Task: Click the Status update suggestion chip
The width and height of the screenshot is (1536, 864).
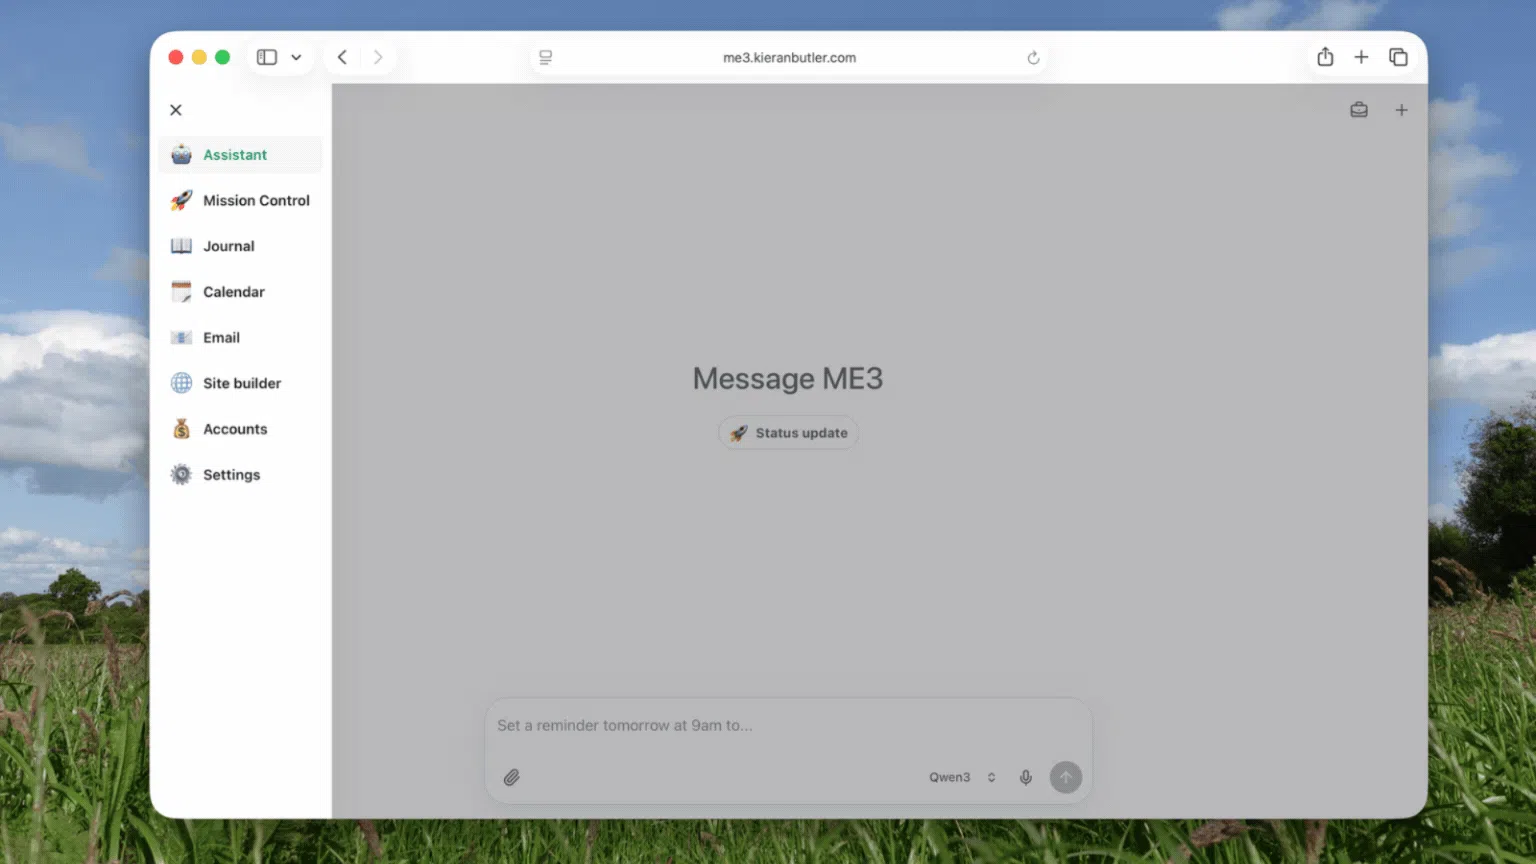Action: click(788, 433)
